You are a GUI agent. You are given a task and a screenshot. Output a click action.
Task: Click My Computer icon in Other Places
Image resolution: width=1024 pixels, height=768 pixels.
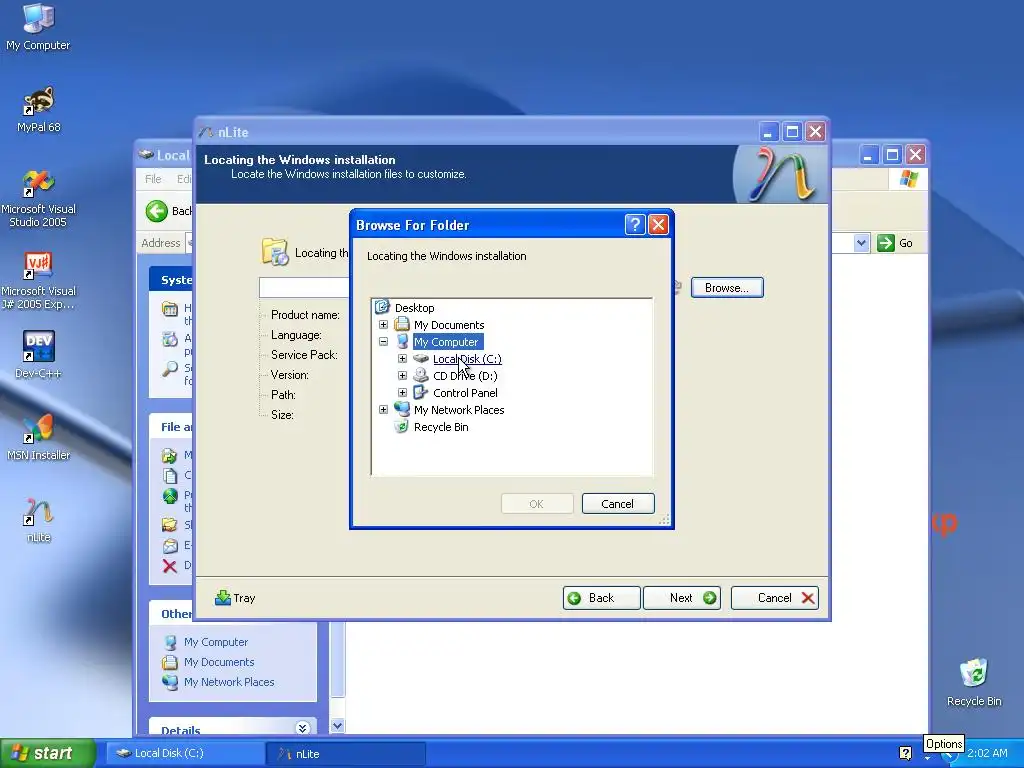coord(170,643)
